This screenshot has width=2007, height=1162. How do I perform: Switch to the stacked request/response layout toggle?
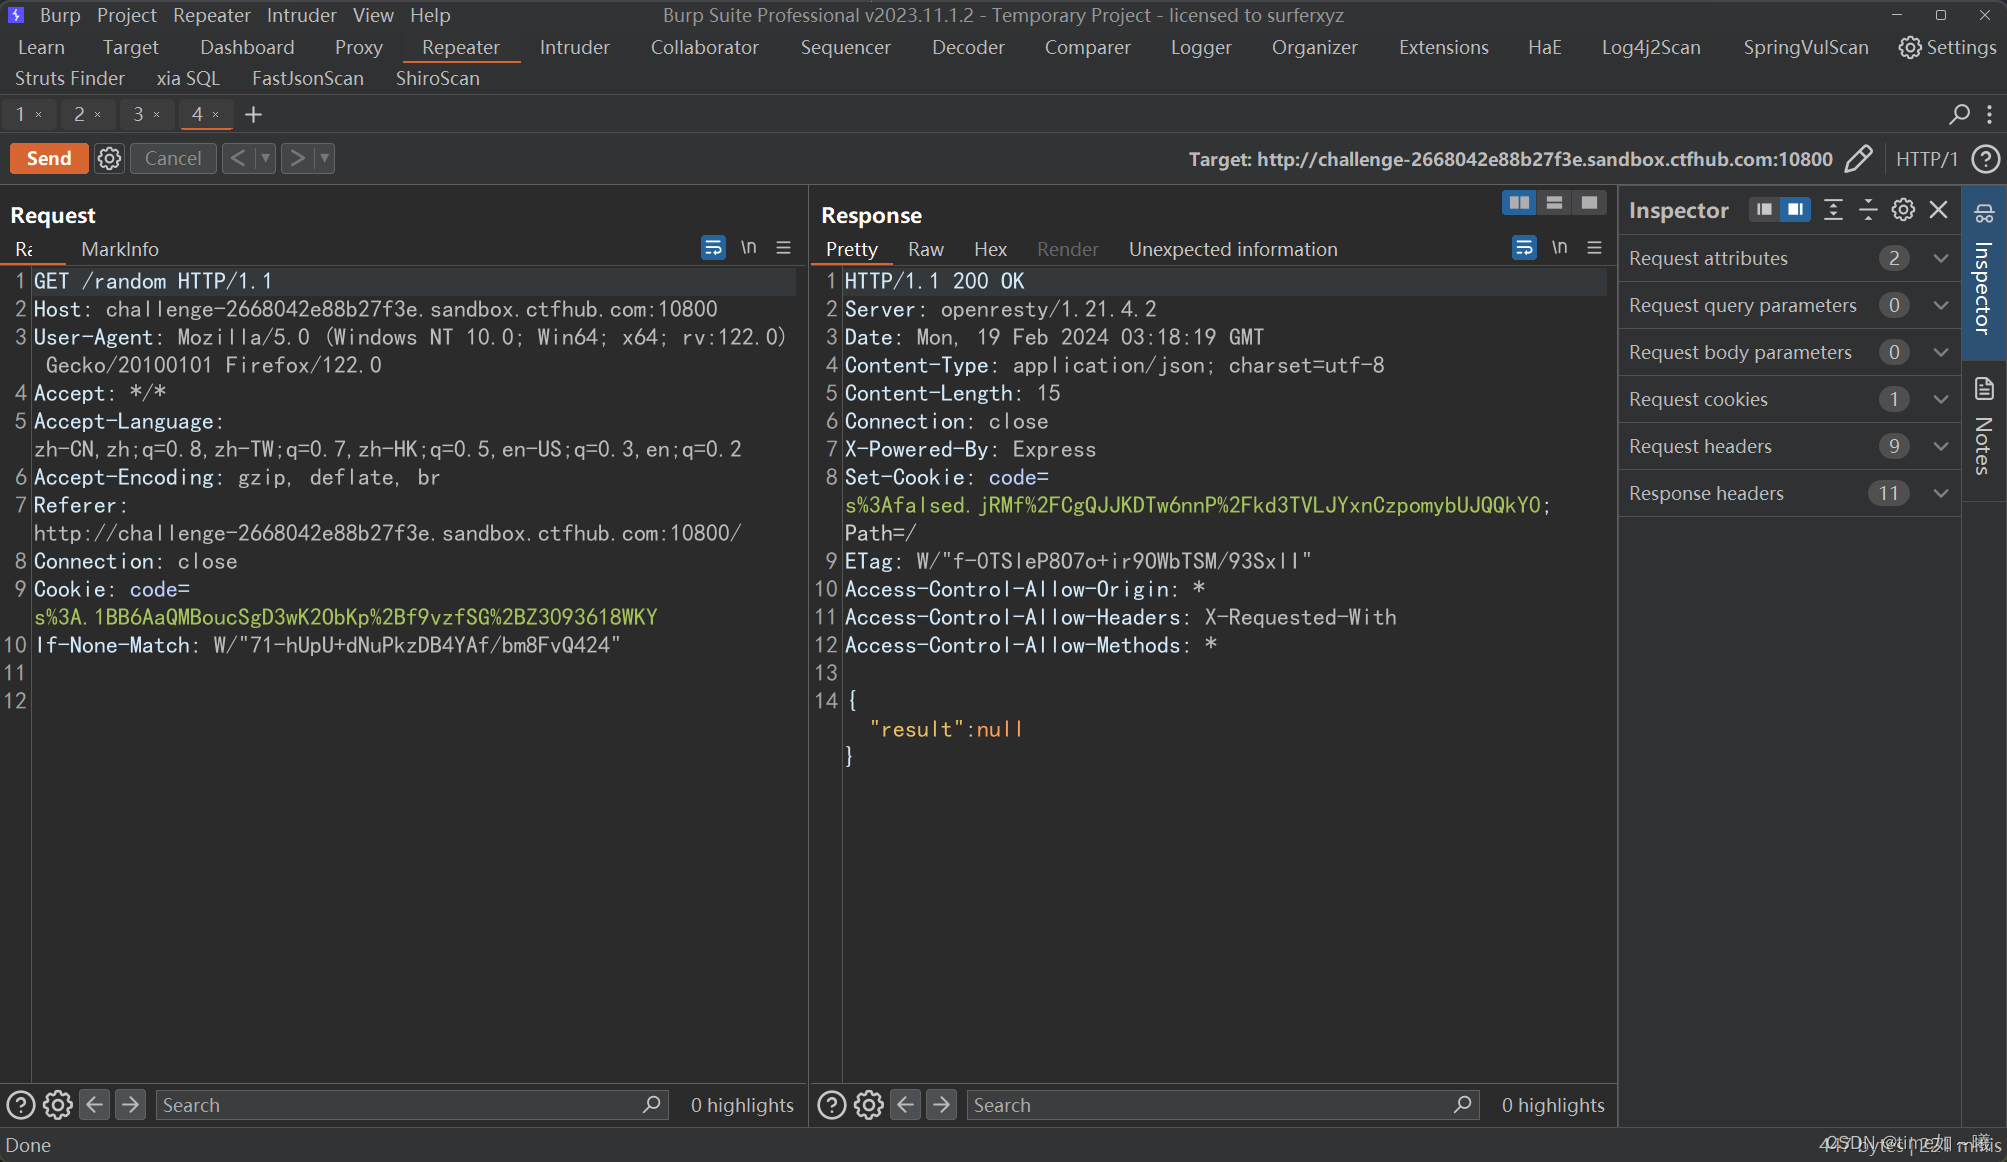pyautogui.click(x=1553, y=202)
